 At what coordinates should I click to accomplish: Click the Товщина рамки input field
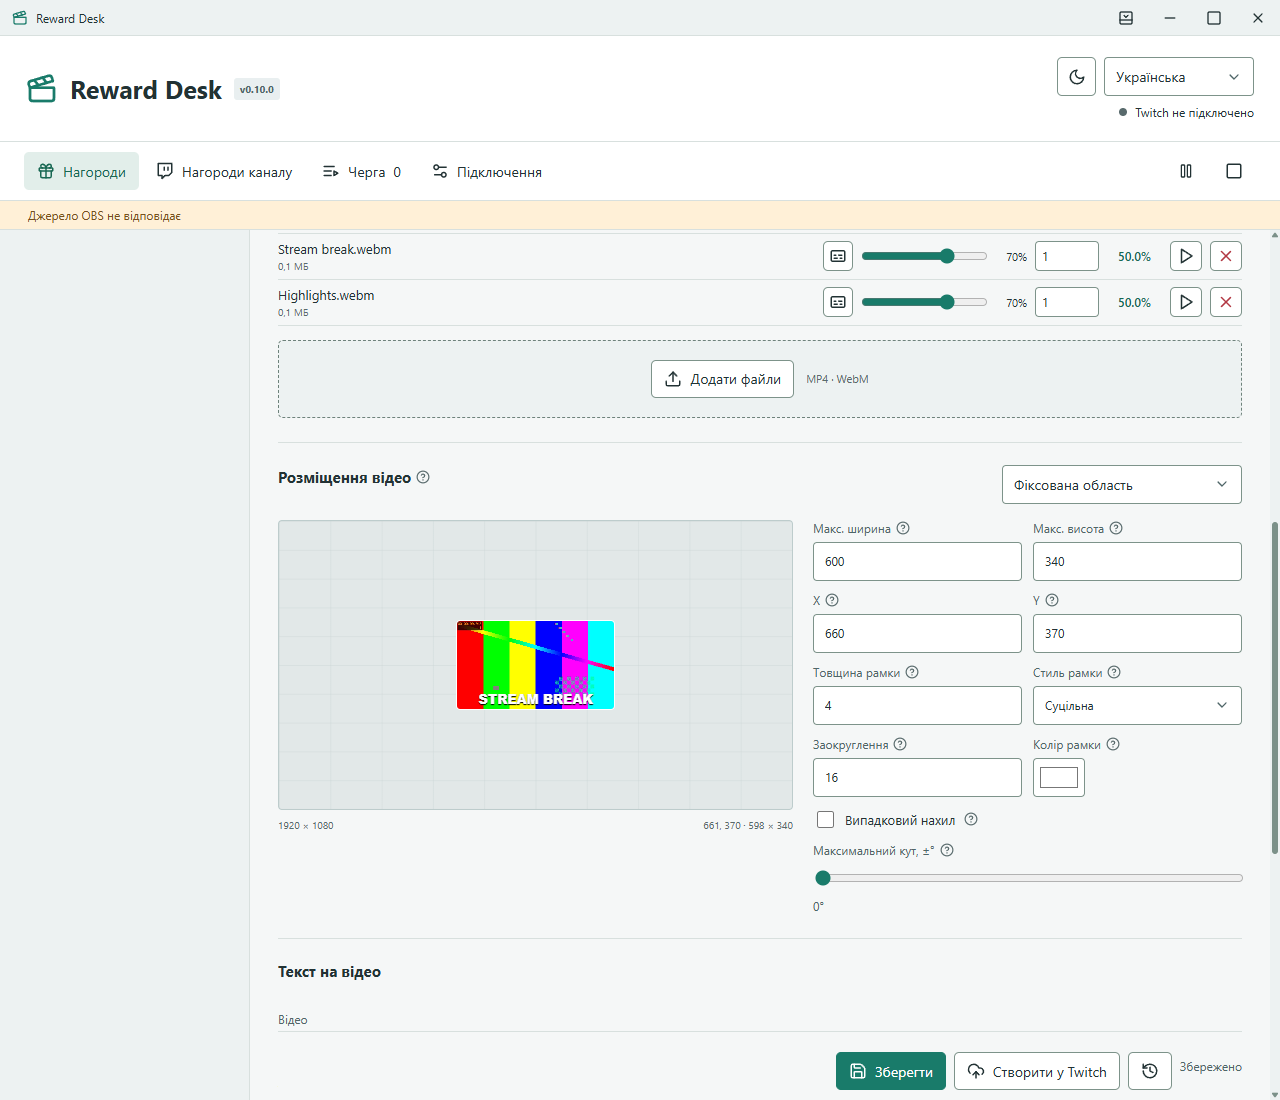click(x=917, y=705)
